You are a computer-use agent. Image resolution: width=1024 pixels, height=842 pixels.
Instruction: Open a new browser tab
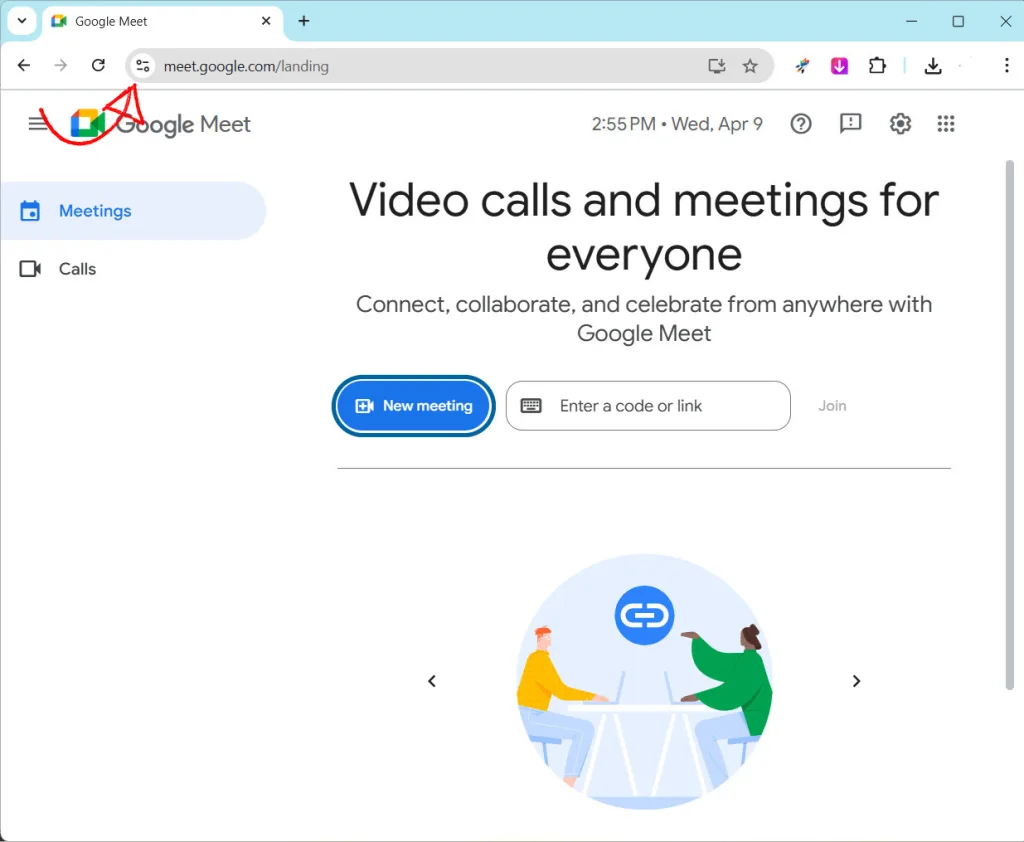304,21
